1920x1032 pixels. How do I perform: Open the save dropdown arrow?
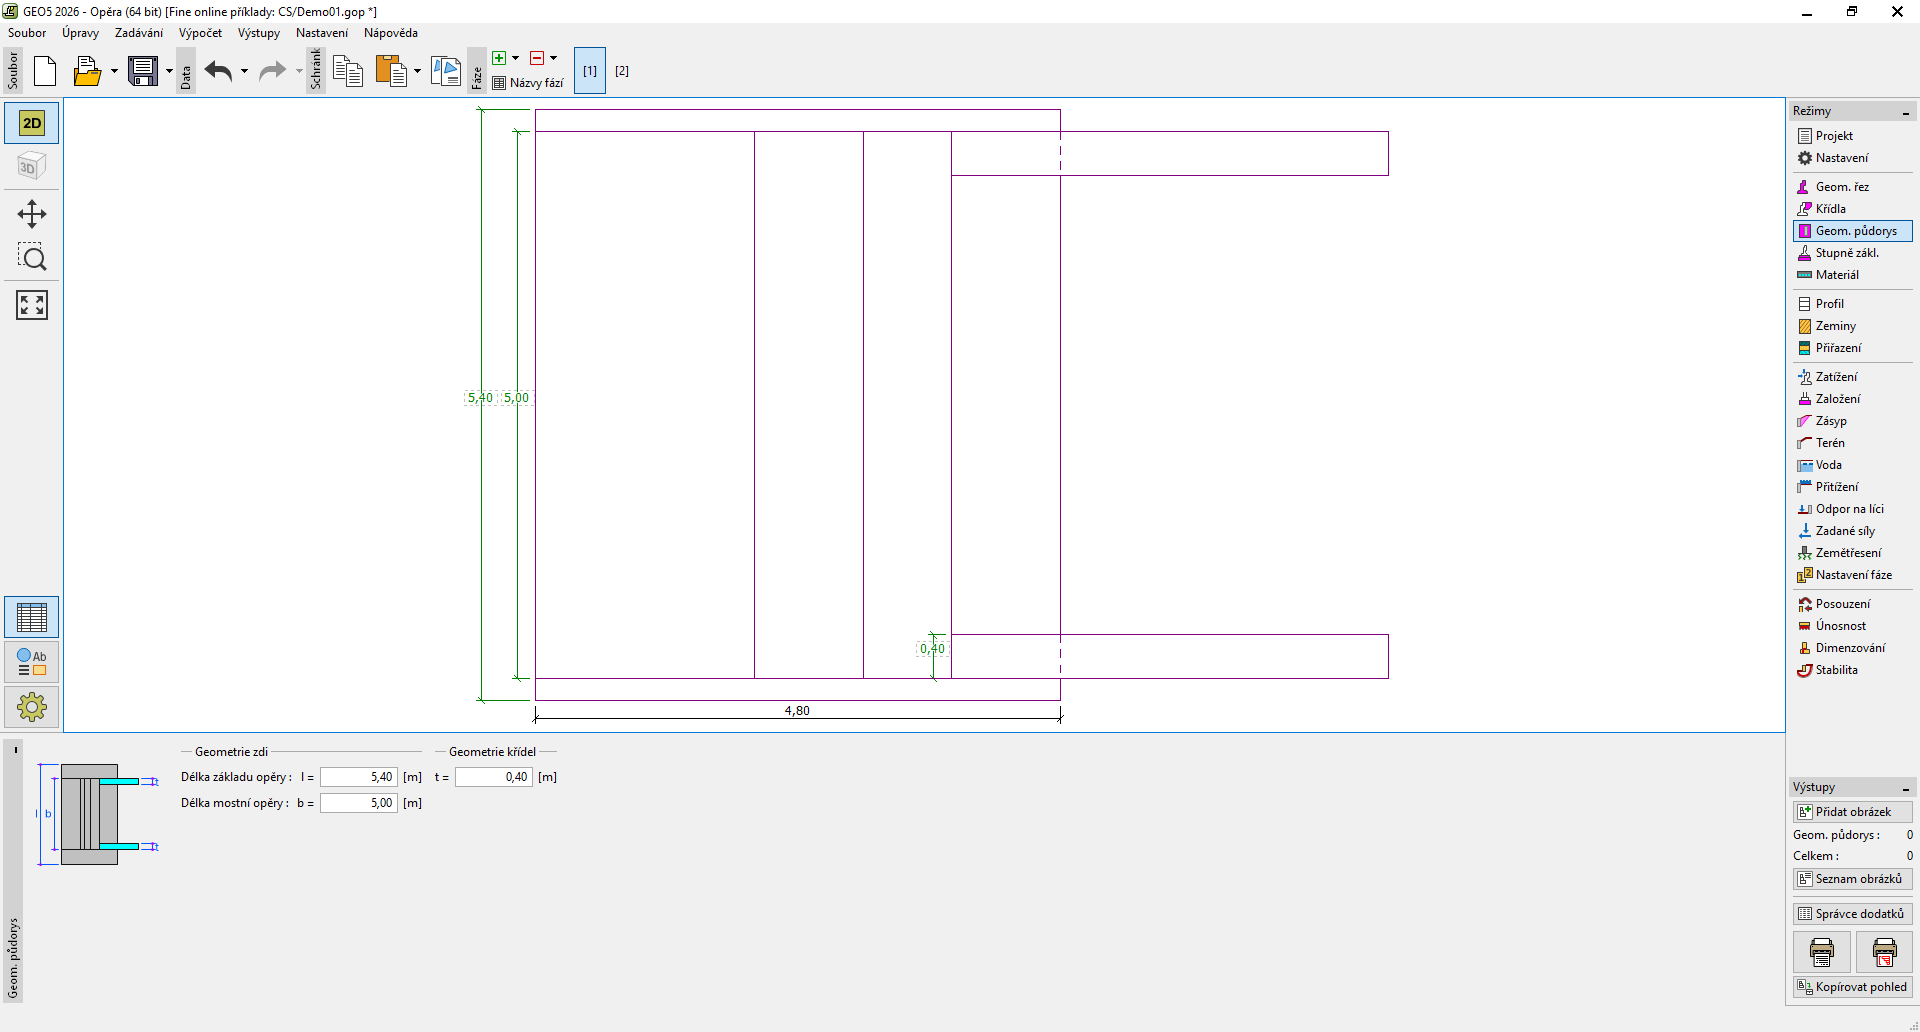[169, 71]
